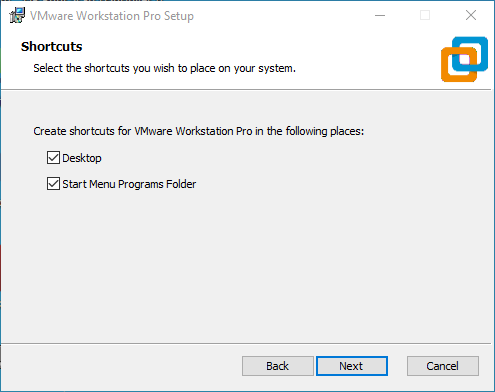Click the checkmark inside the Desktop box
The height and width of the screenshot is (392, 495).
pyautogui.click(x=53, y=158)
